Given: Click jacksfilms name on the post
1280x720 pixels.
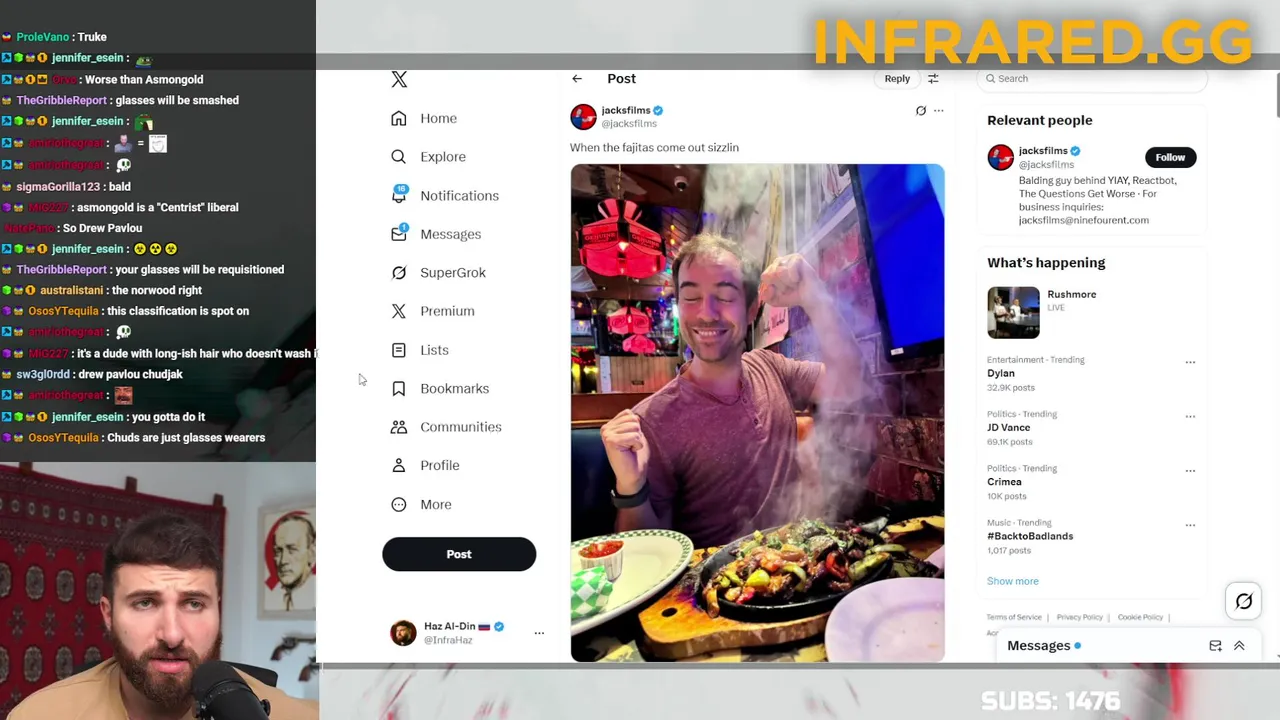Looking at the screenshot, I should (x=626, y=110).
